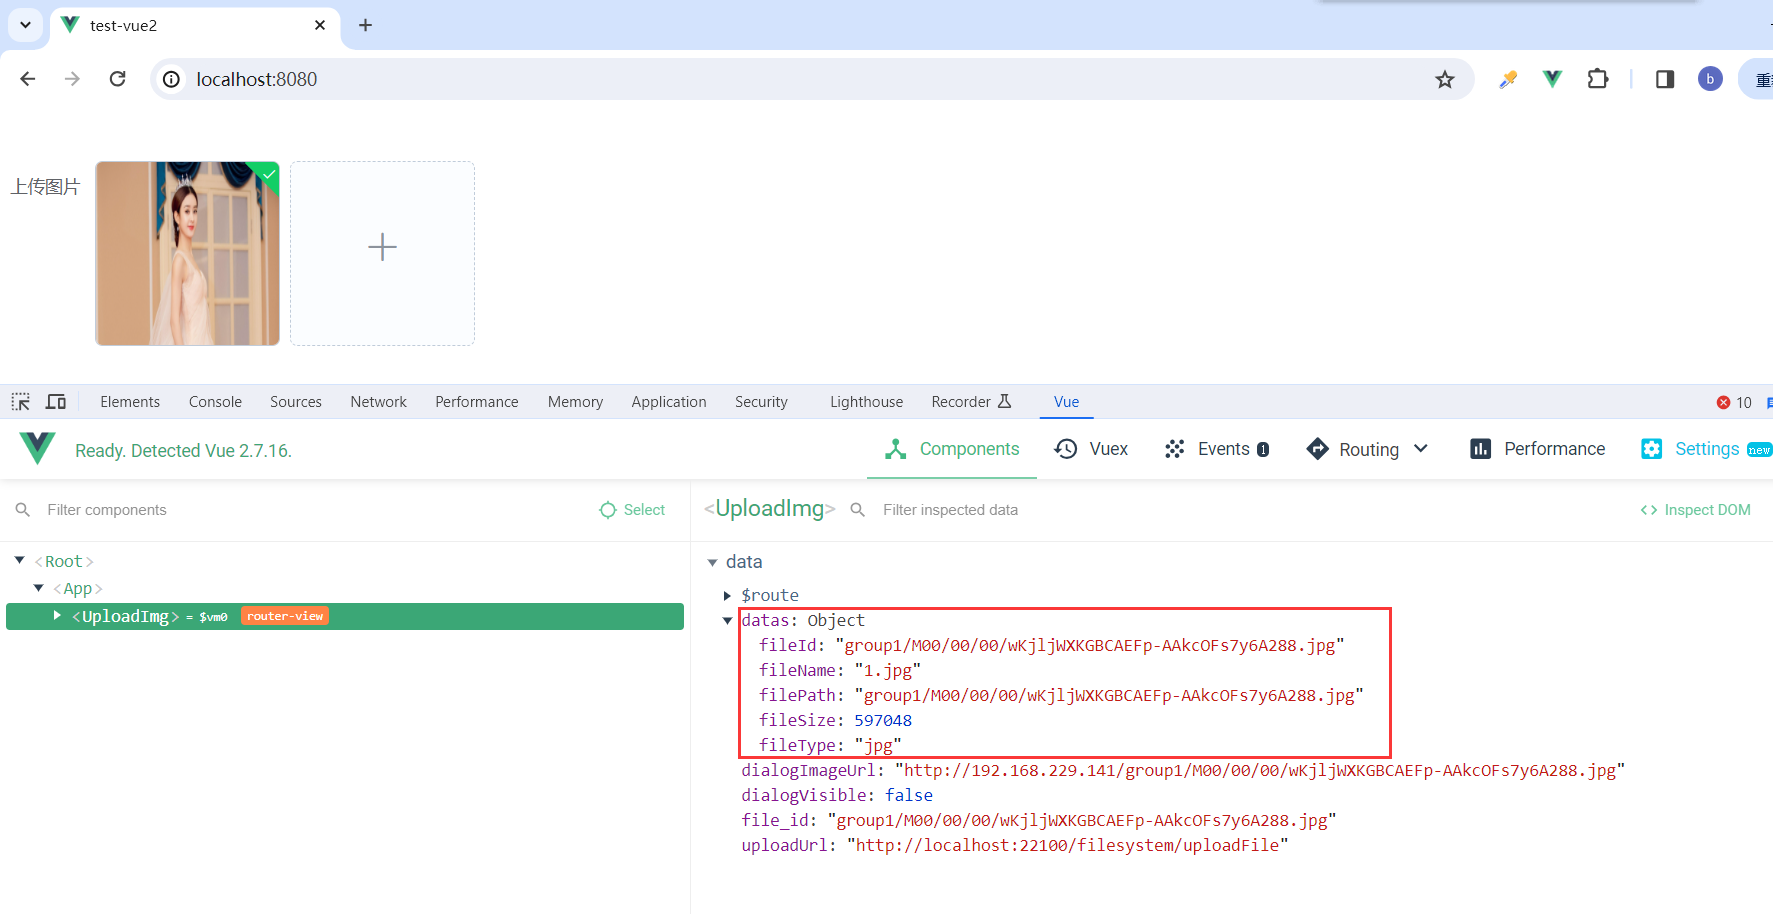Open the Vuex tab
1773x914 pixels.
(x=1091, y=449)
